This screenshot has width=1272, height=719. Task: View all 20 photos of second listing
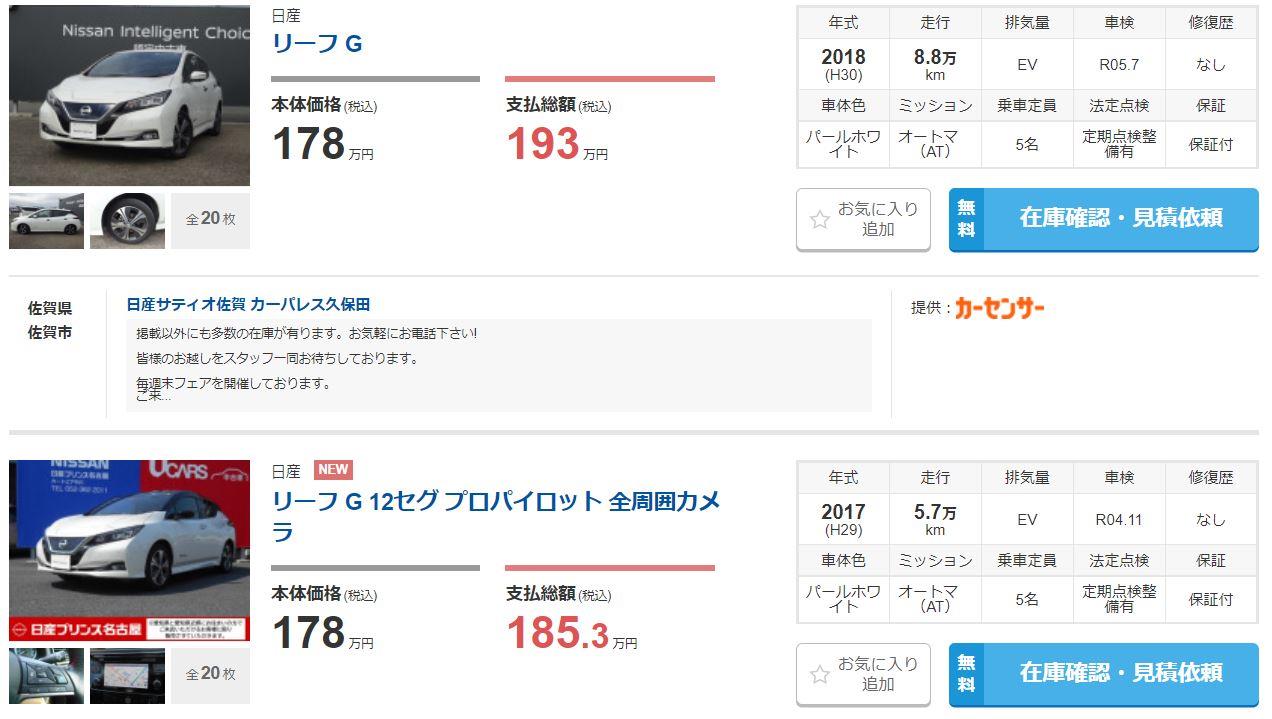pos(210,676)
